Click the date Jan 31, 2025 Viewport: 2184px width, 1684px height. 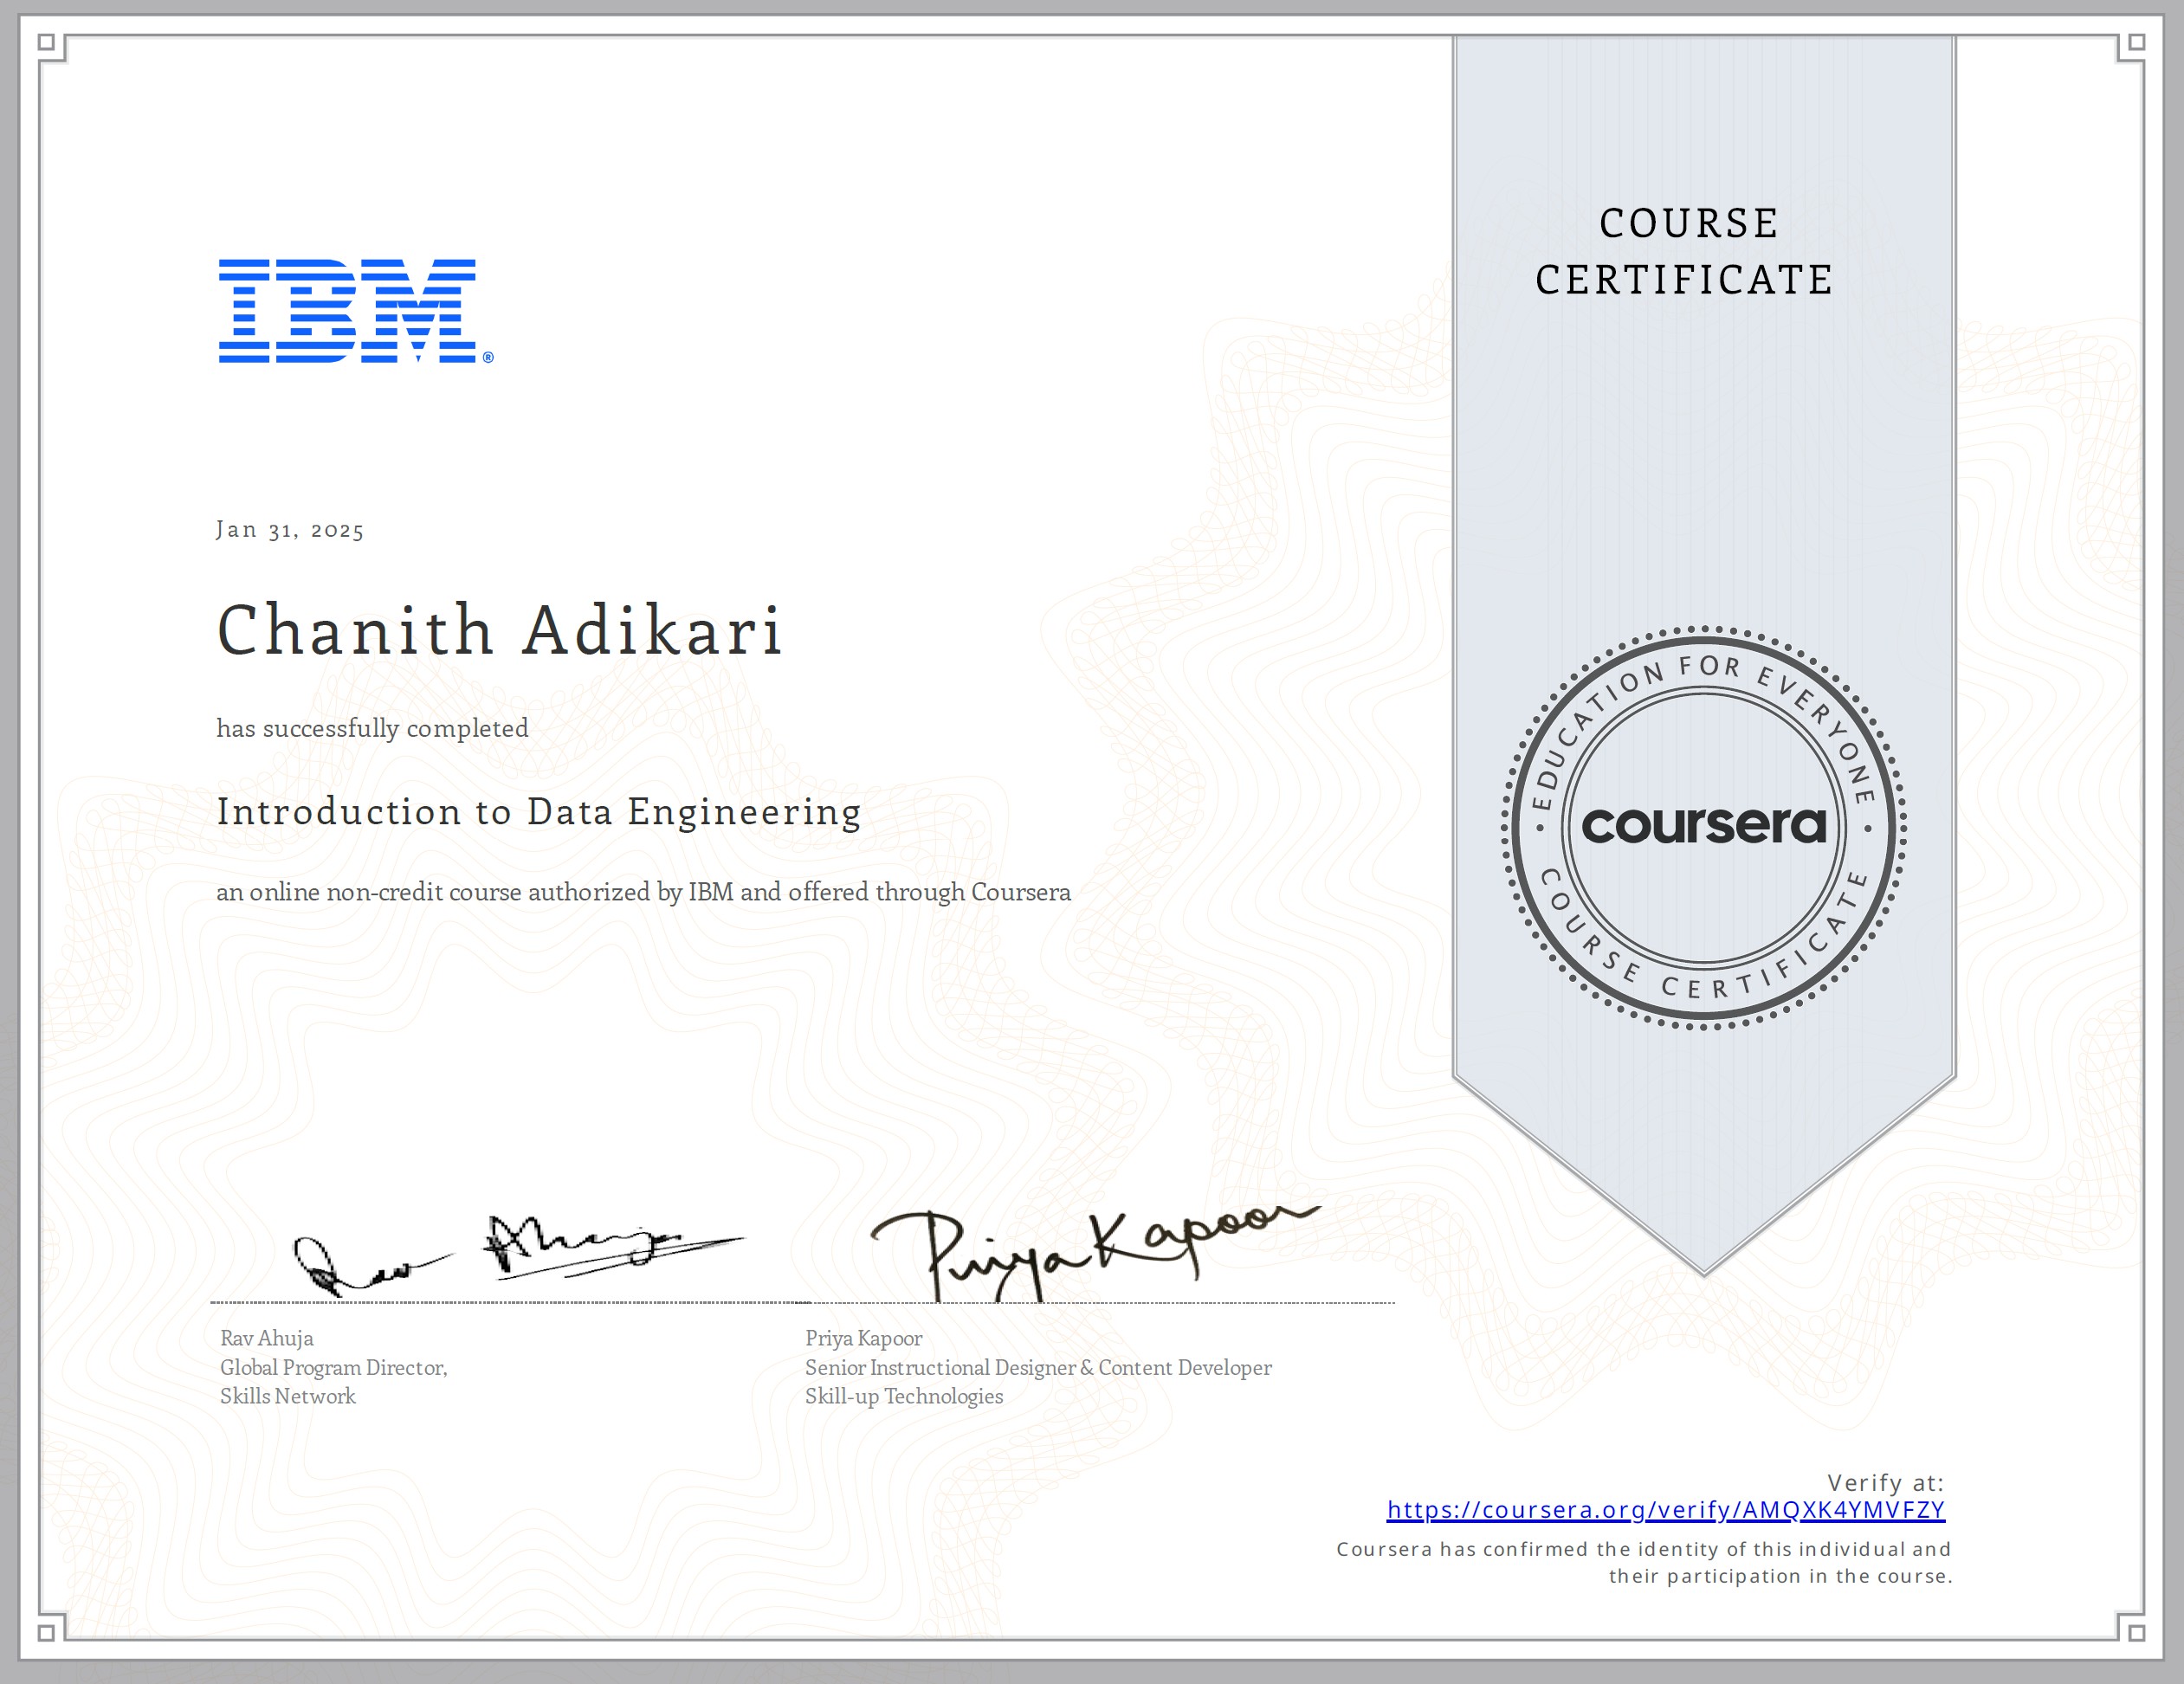[289, 530]
